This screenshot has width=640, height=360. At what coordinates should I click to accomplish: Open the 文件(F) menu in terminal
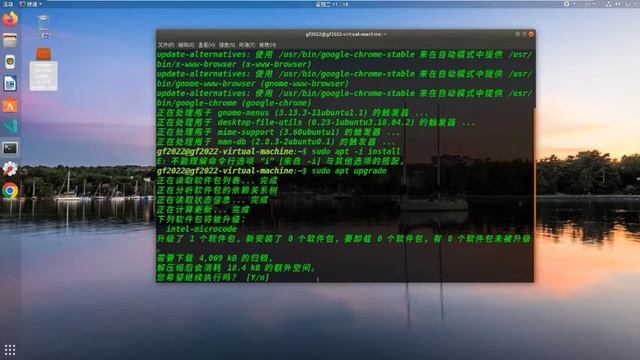pos(166,45)
